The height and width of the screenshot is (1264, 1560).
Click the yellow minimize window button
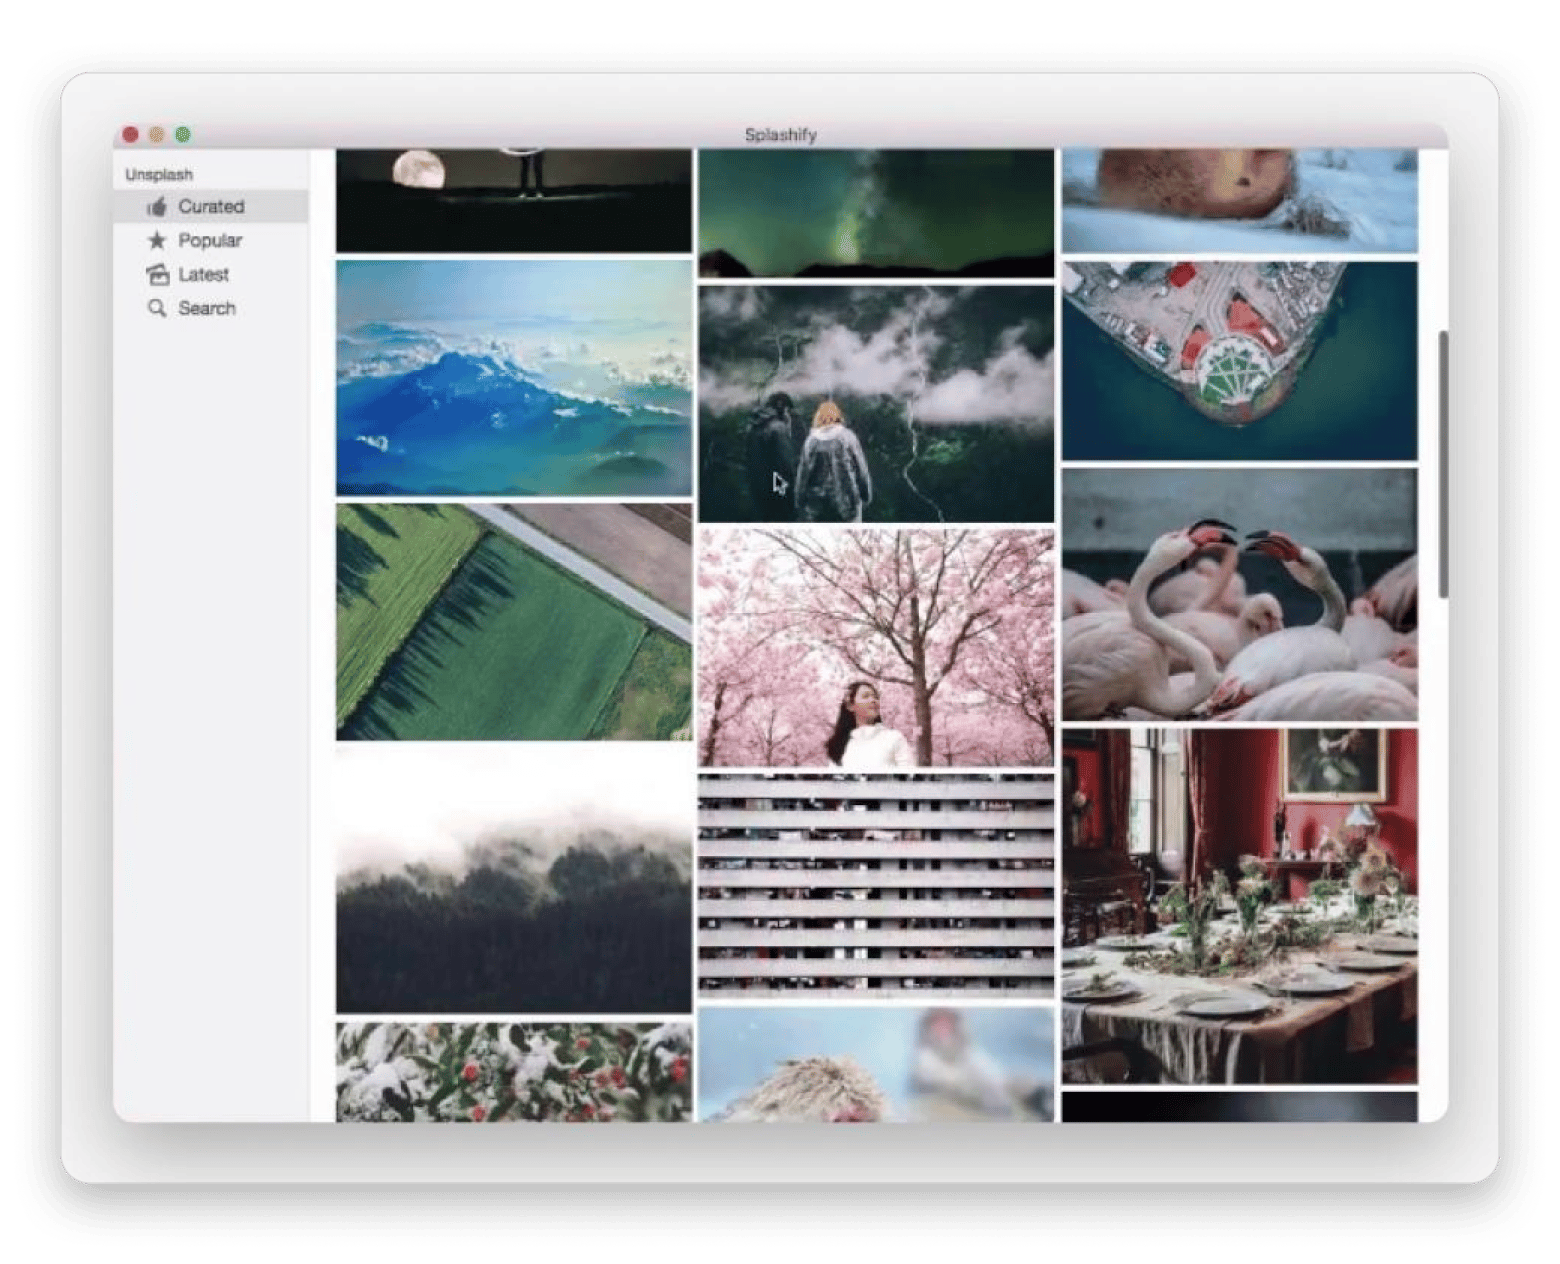pyautogui.click(x=156, y=134)
